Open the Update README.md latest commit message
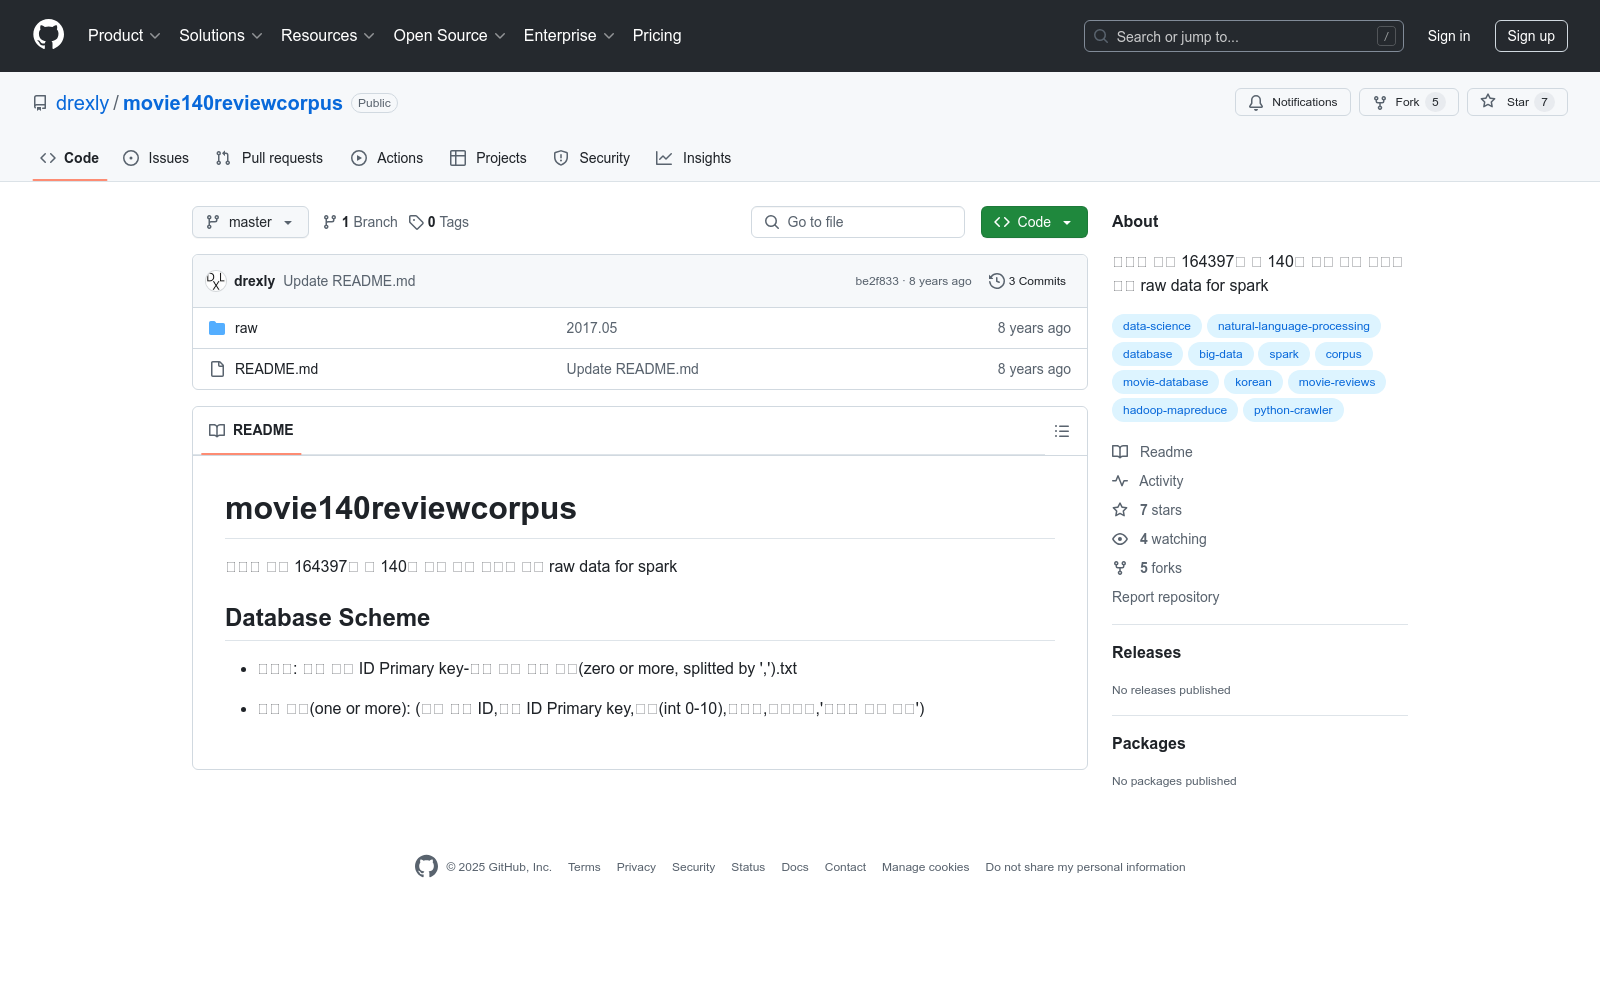The height and width of the screenshot is (1000, 1600). pos(349,281)
